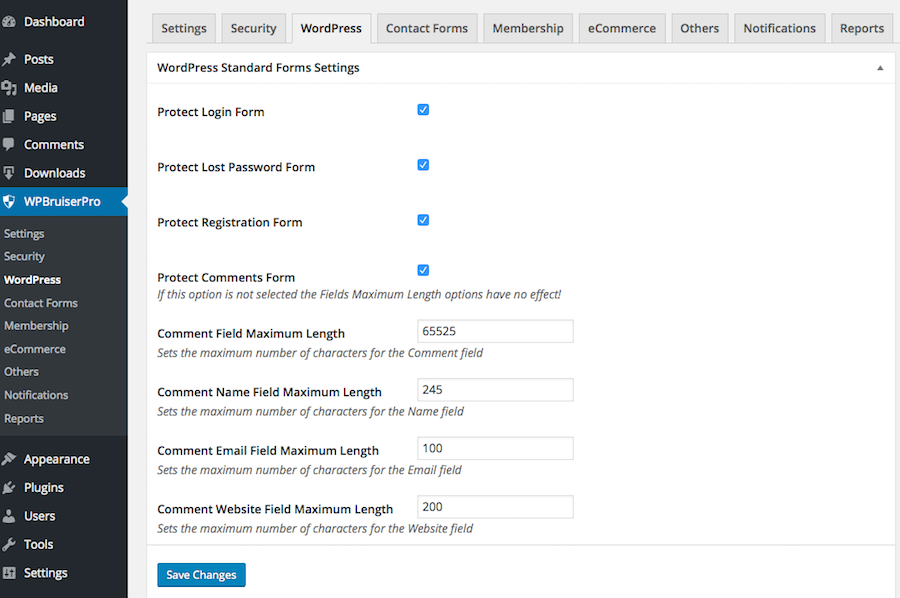Select the Posts icon in the sidebar
Screen dimensions: 900x598
click(x=14, y=58)
